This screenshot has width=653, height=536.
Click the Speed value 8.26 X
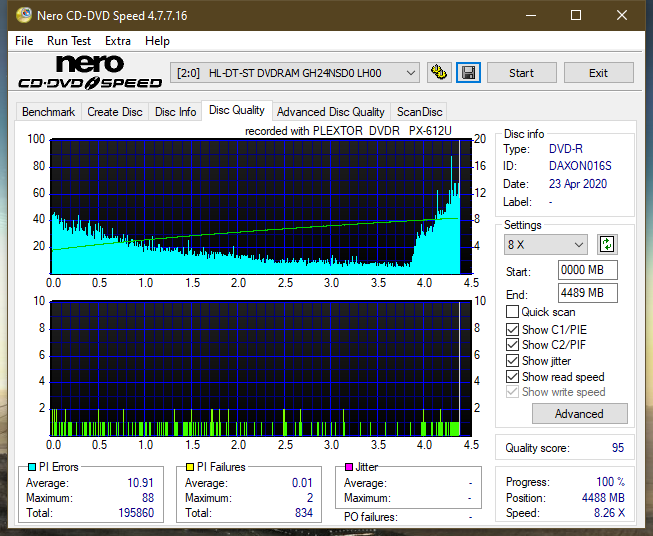tap(609, 513)
